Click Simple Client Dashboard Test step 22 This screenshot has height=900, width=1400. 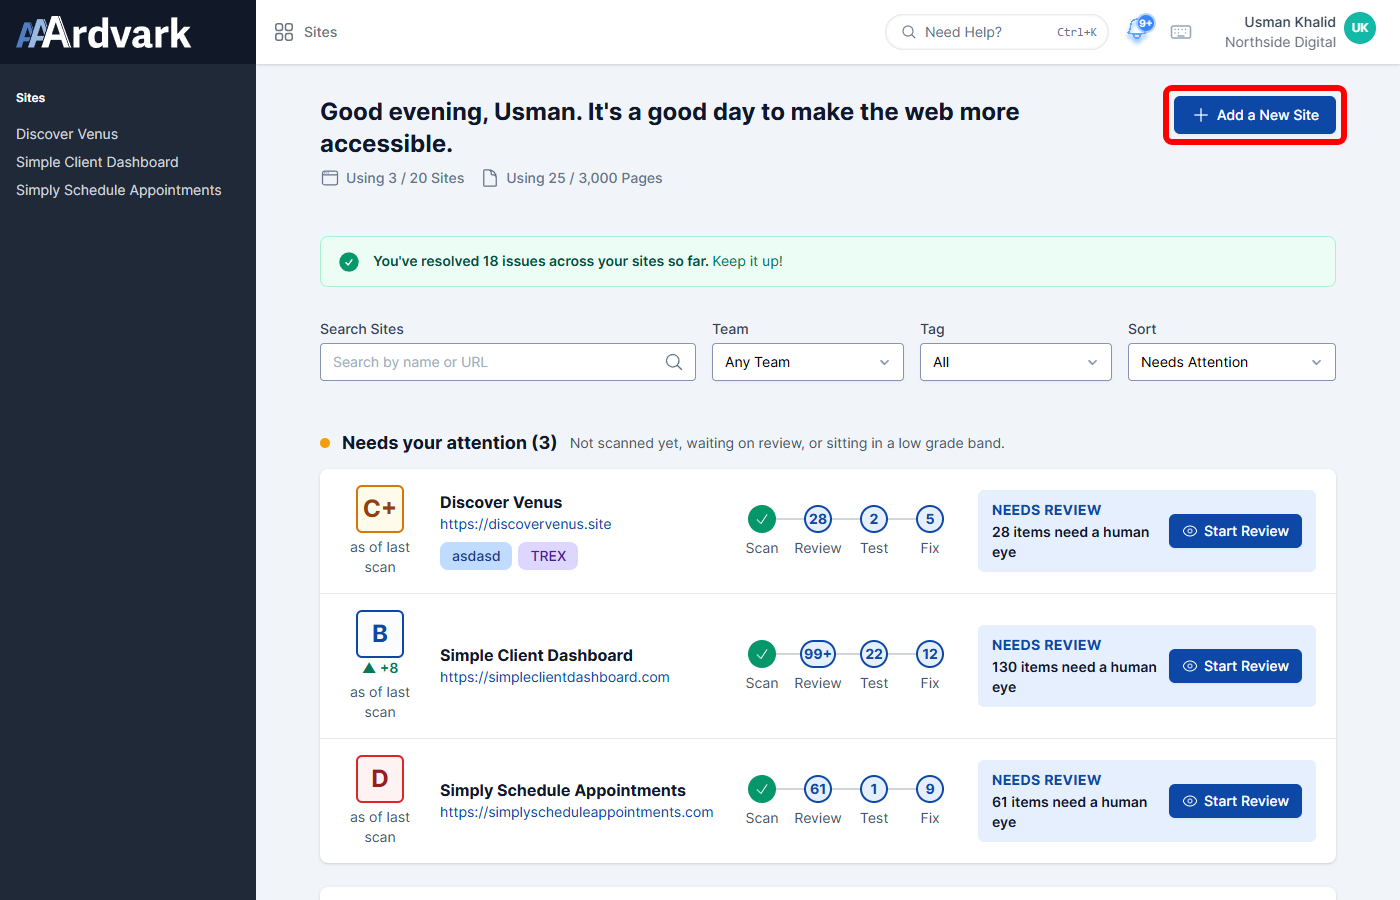[x=874, y=654]
